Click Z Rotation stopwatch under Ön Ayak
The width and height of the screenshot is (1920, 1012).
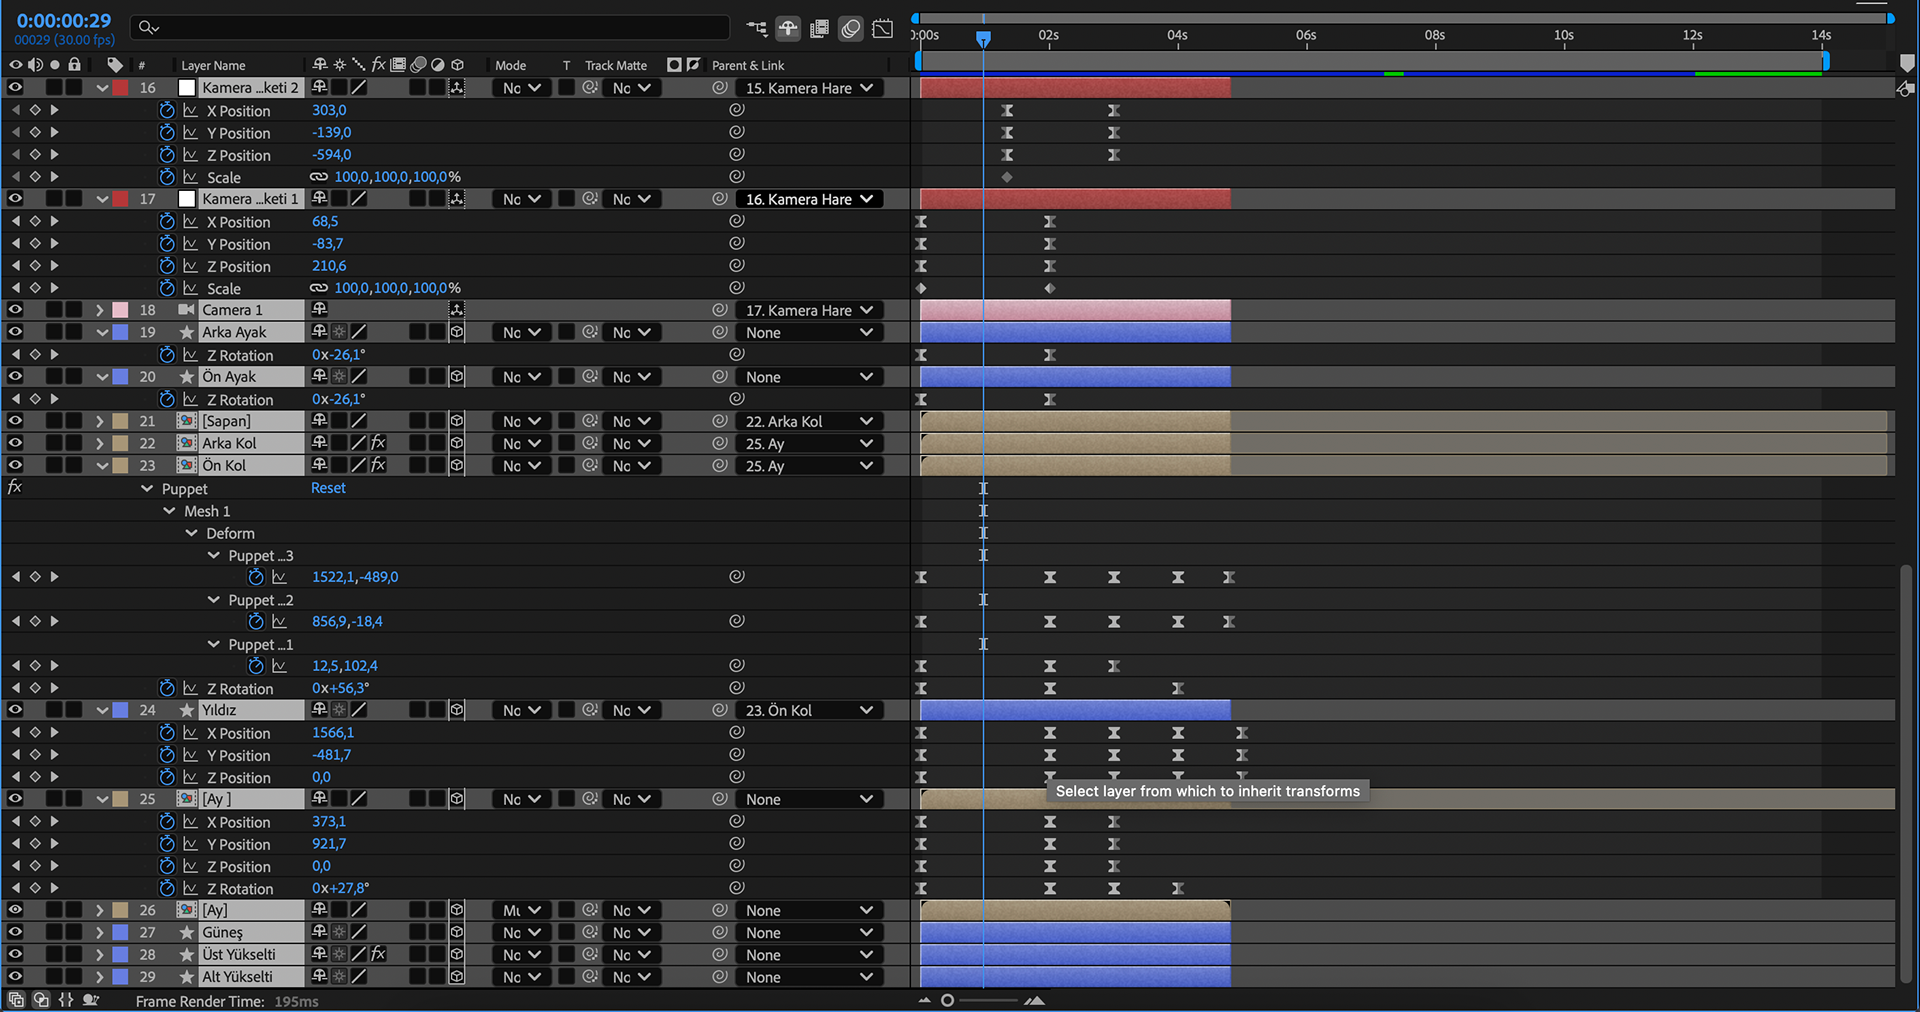point(167,399)
